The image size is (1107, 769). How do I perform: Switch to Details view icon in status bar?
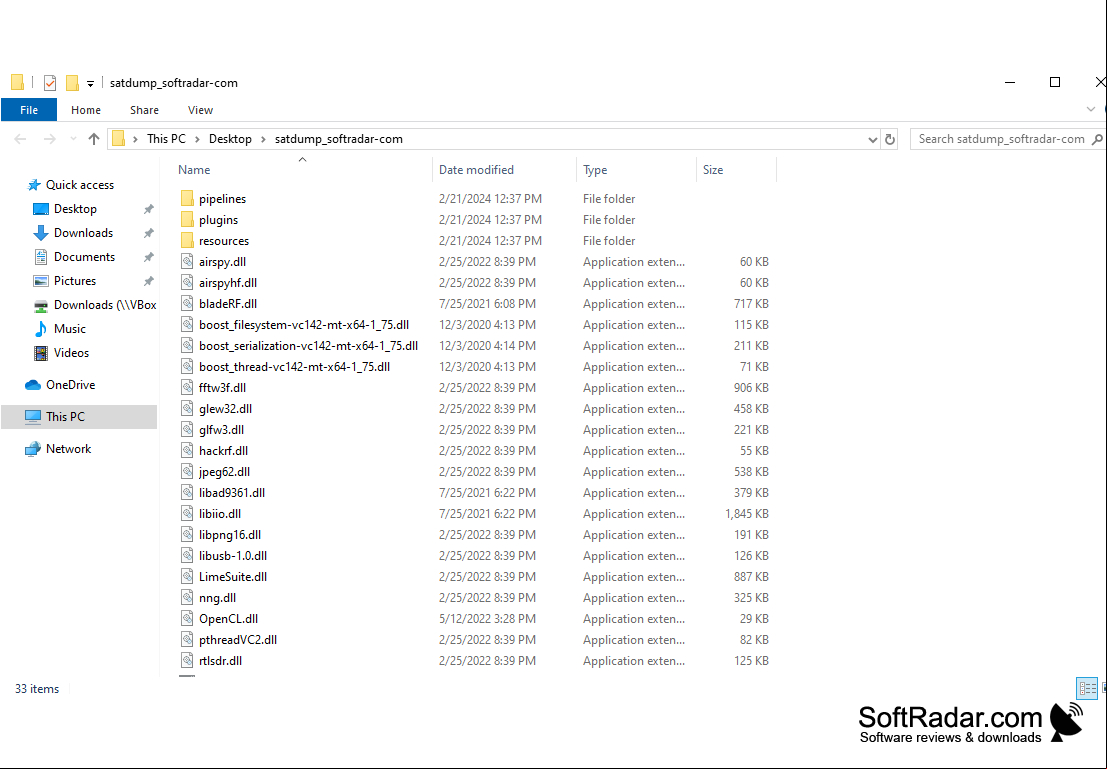[x=1087, y=688]
